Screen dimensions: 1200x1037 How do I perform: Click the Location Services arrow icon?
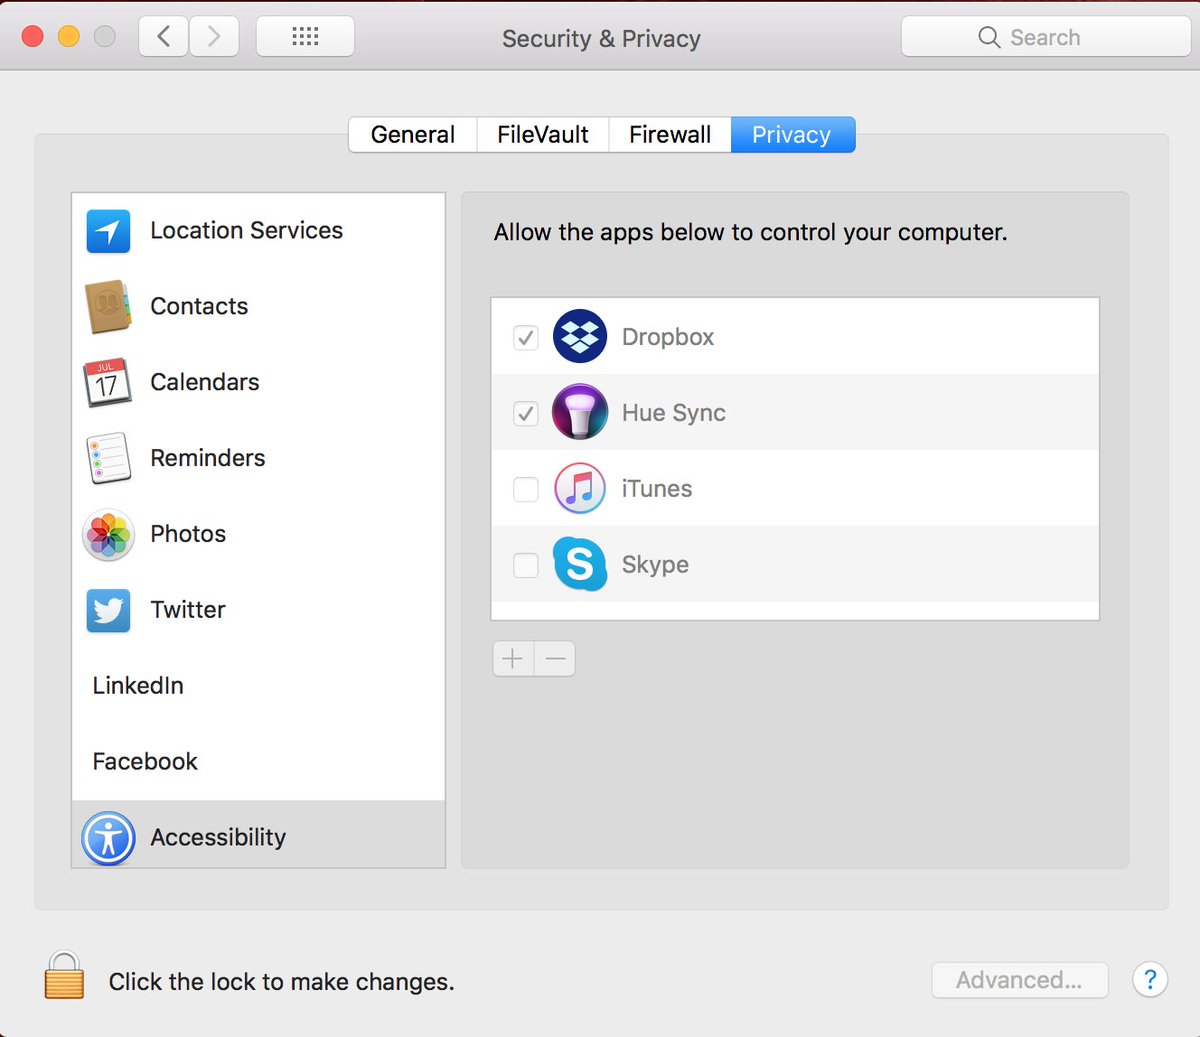coord(108,231)
